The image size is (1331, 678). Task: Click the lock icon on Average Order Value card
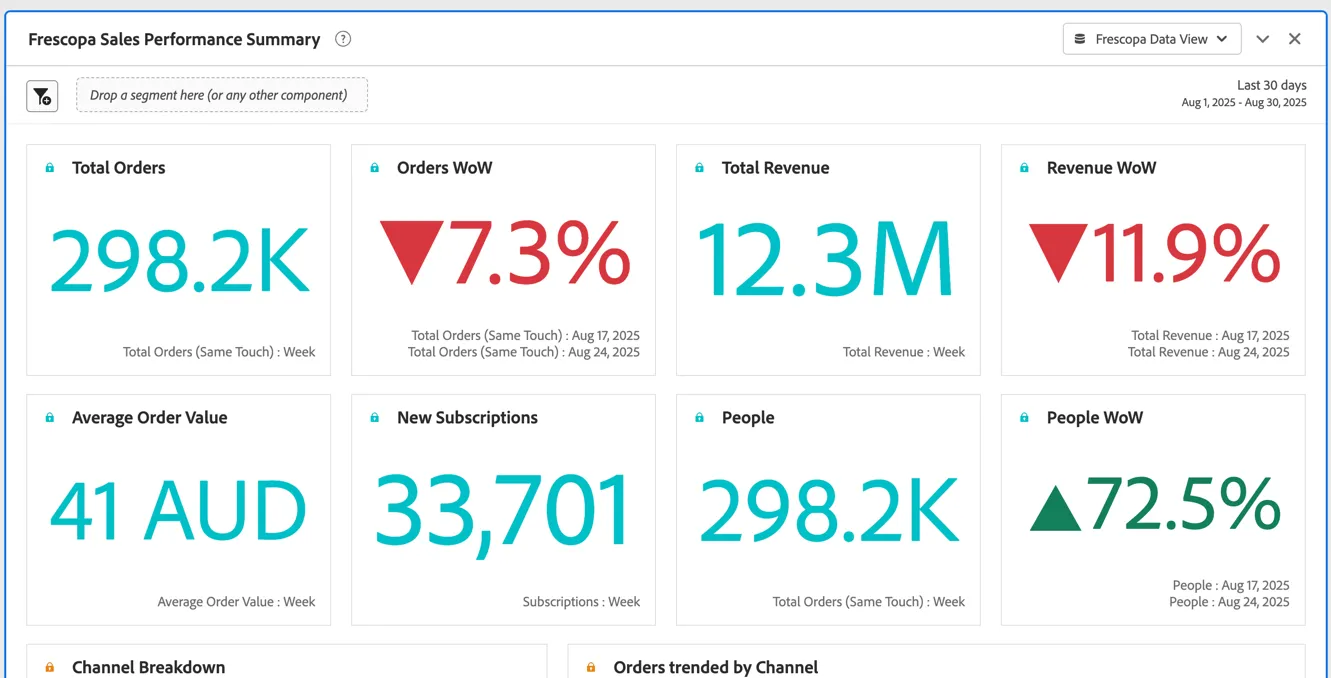pos(50,418)
